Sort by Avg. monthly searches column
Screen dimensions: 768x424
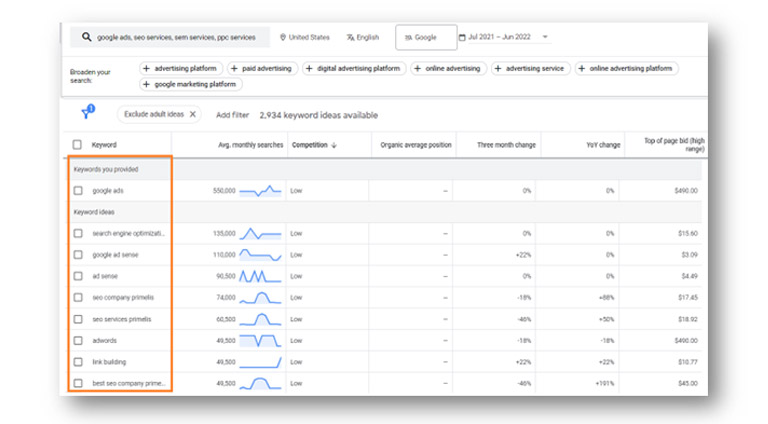[250, 145]
